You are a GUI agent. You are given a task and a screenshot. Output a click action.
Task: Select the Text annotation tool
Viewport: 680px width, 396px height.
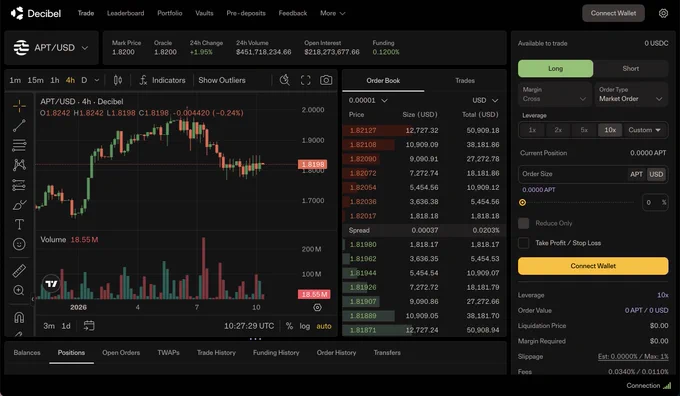(19, 224)
